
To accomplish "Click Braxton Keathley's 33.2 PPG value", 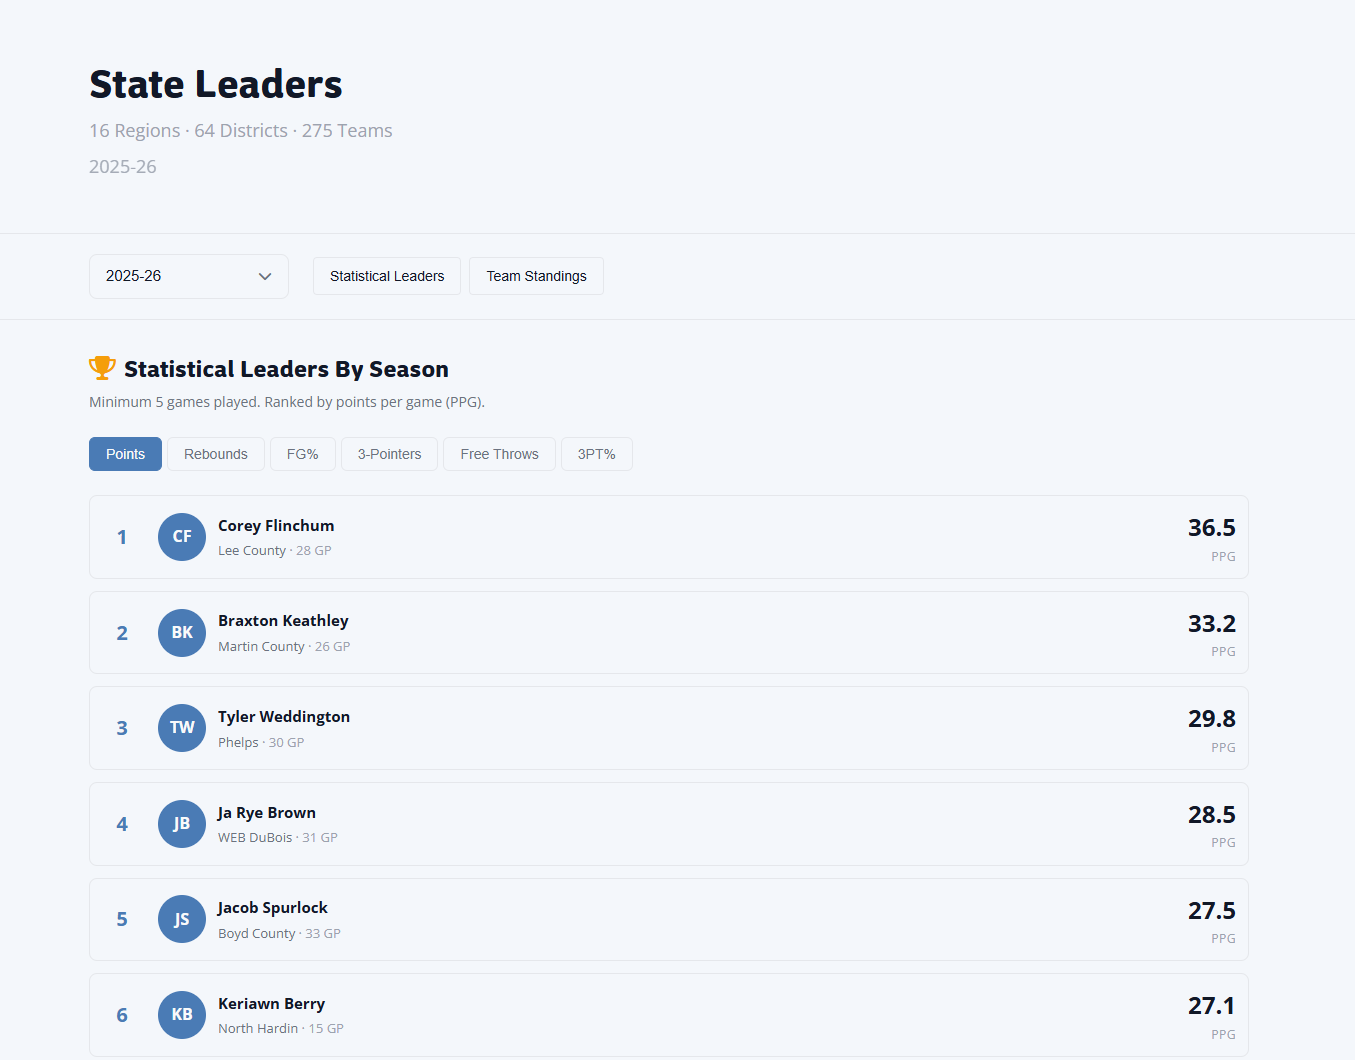I will [x=1211, y=624].
